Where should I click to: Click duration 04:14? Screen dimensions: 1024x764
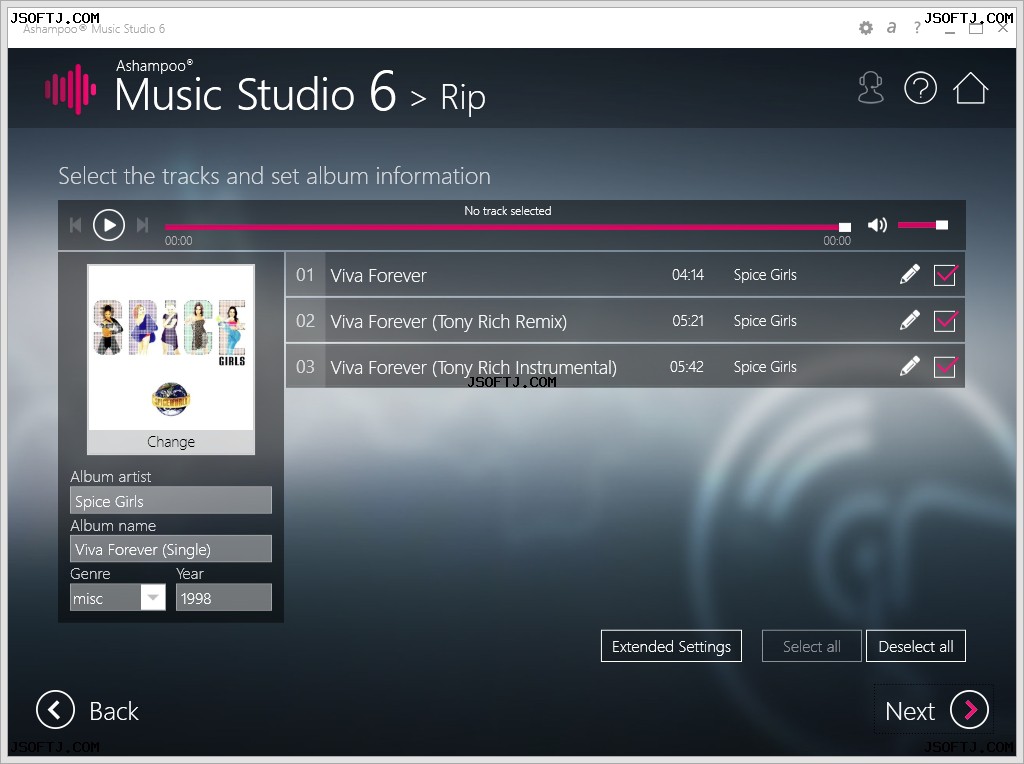point(688,275)
